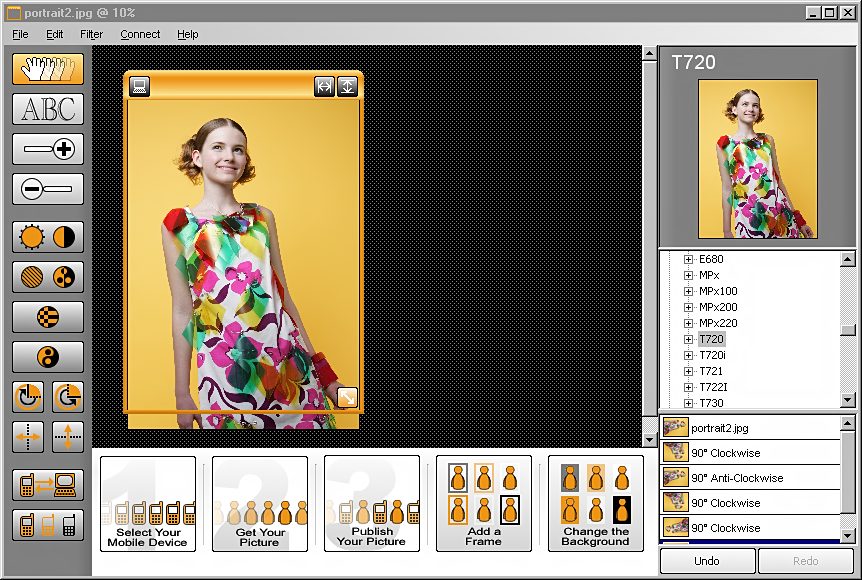Fit crop frame to width

pos(324,87)
